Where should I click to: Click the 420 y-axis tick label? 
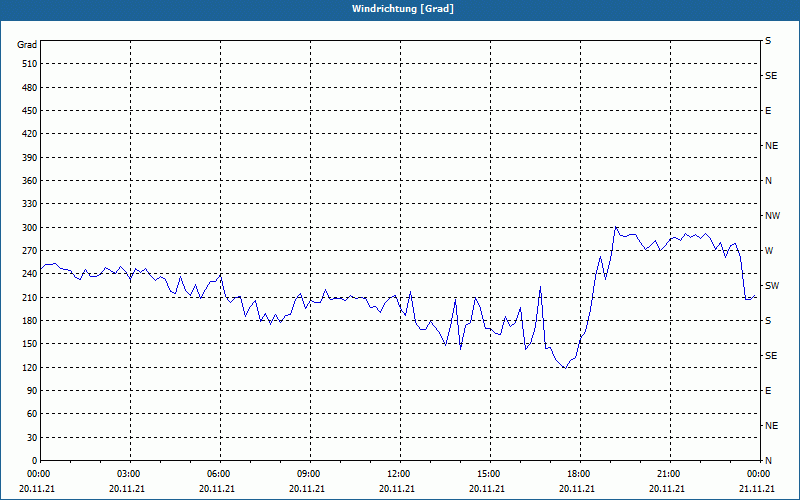pos(31,134)
